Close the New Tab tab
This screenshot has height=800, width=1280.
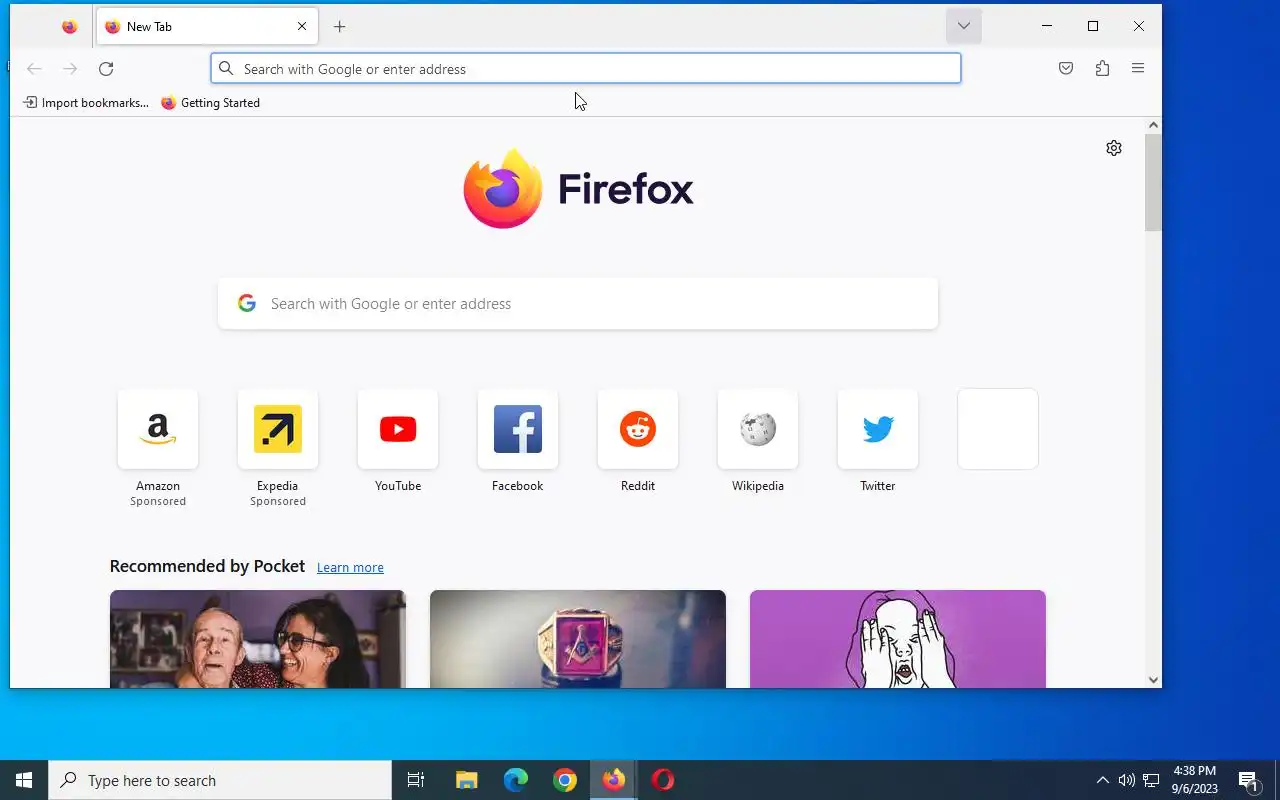(x=302, y=27)
